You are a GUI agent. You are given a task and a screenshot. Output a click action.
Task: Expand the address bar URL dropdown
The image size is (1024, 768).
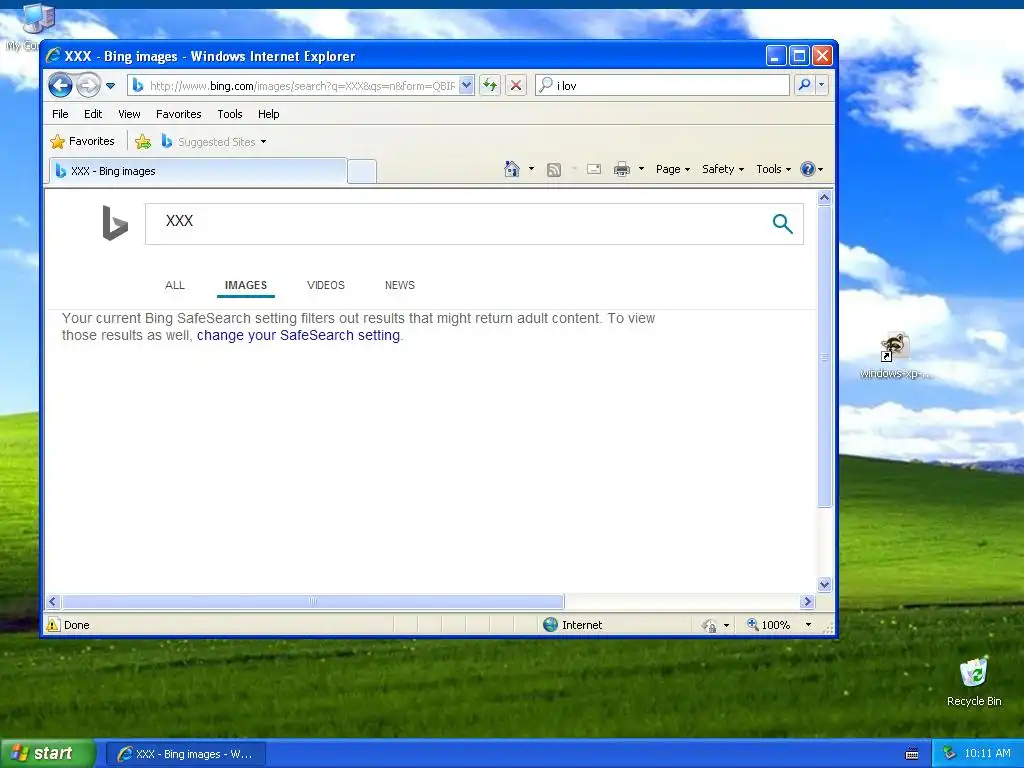[x=466, y=85]
